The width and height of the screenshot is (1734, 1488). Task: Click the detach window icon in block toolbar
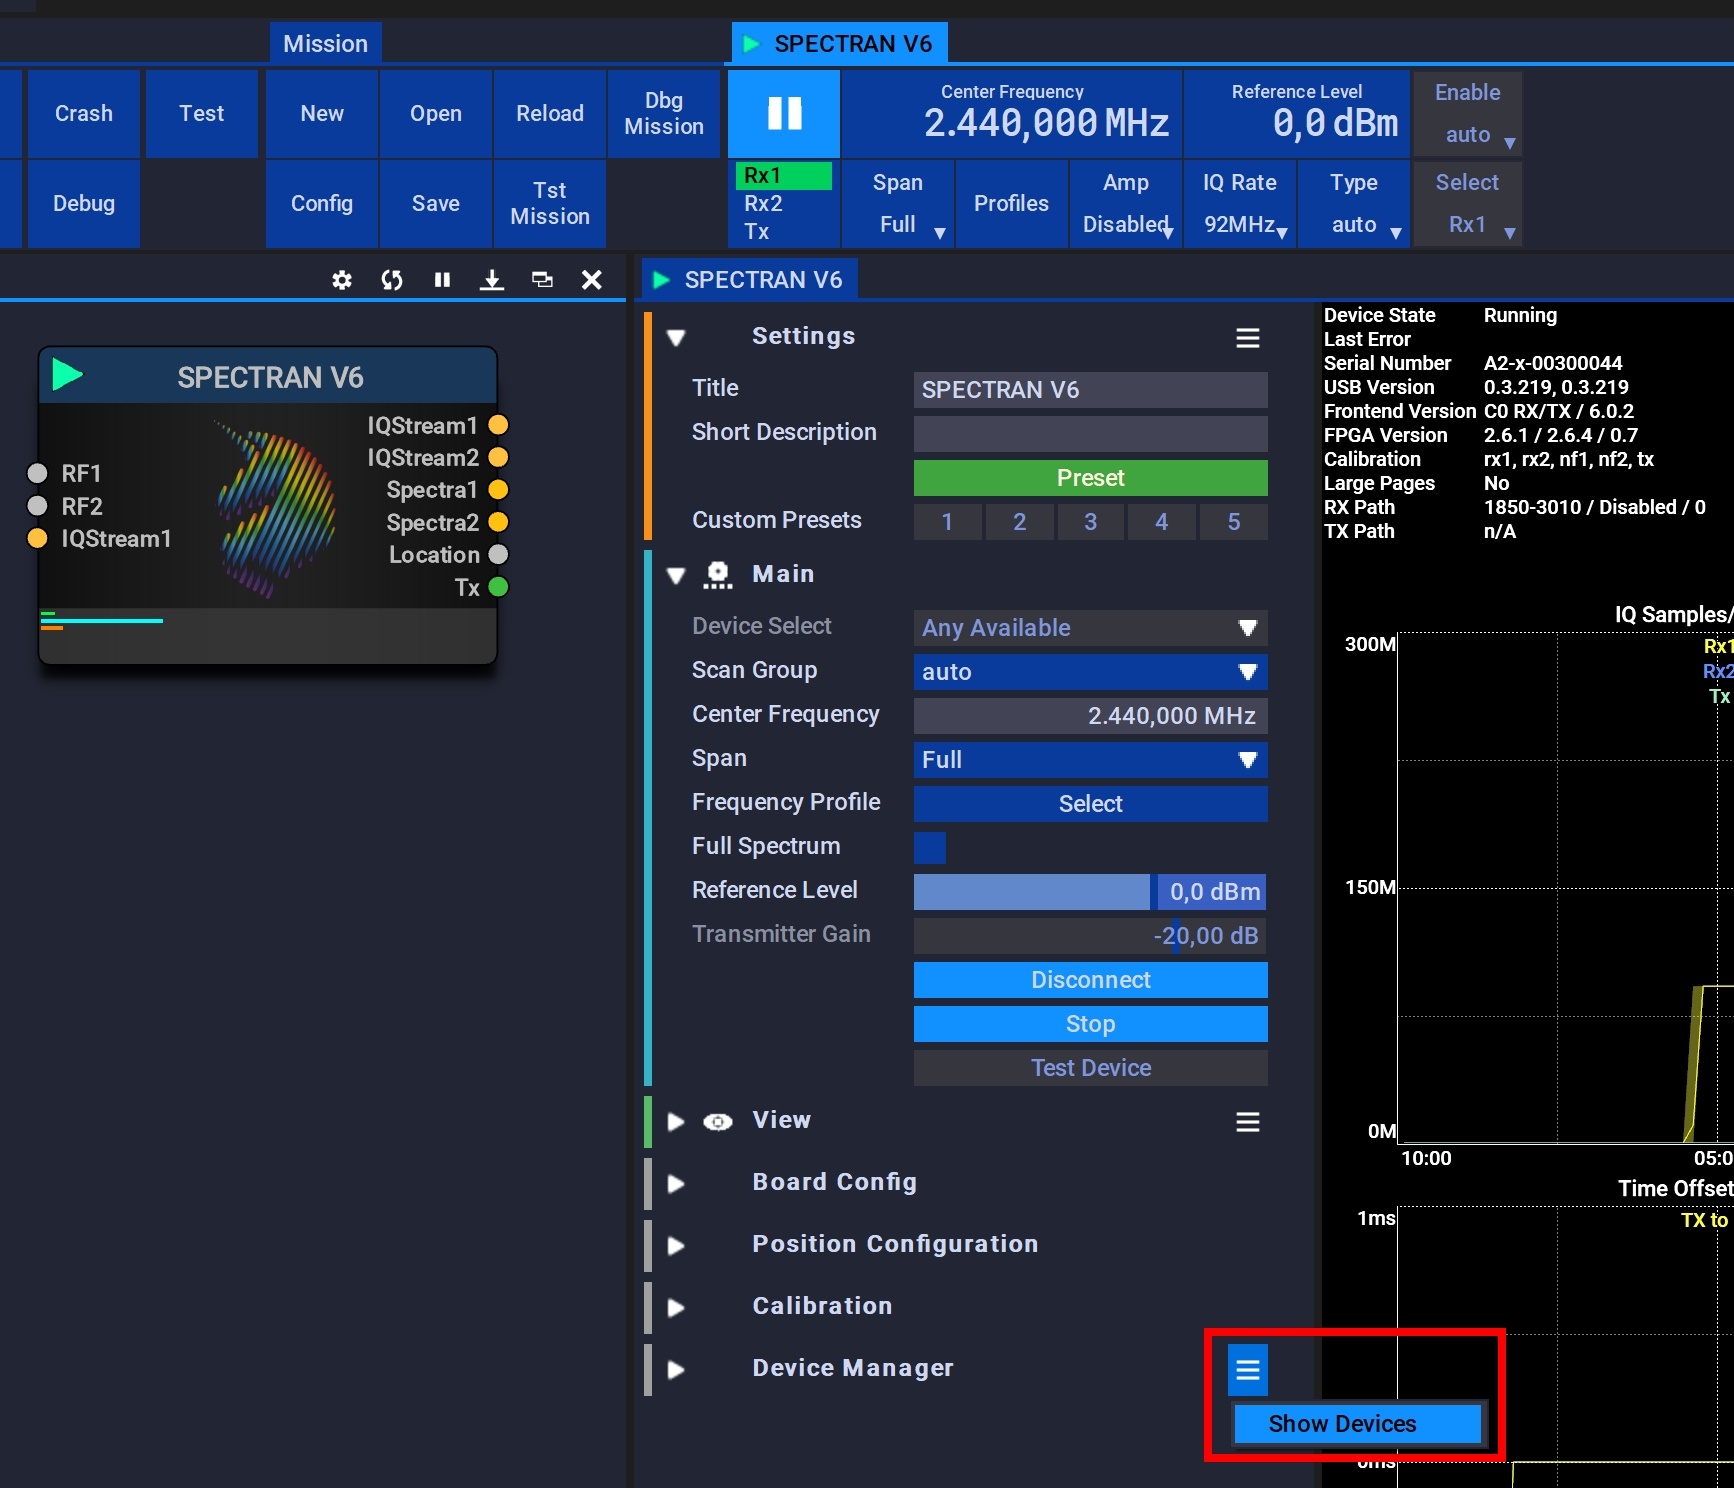(542, 280)
